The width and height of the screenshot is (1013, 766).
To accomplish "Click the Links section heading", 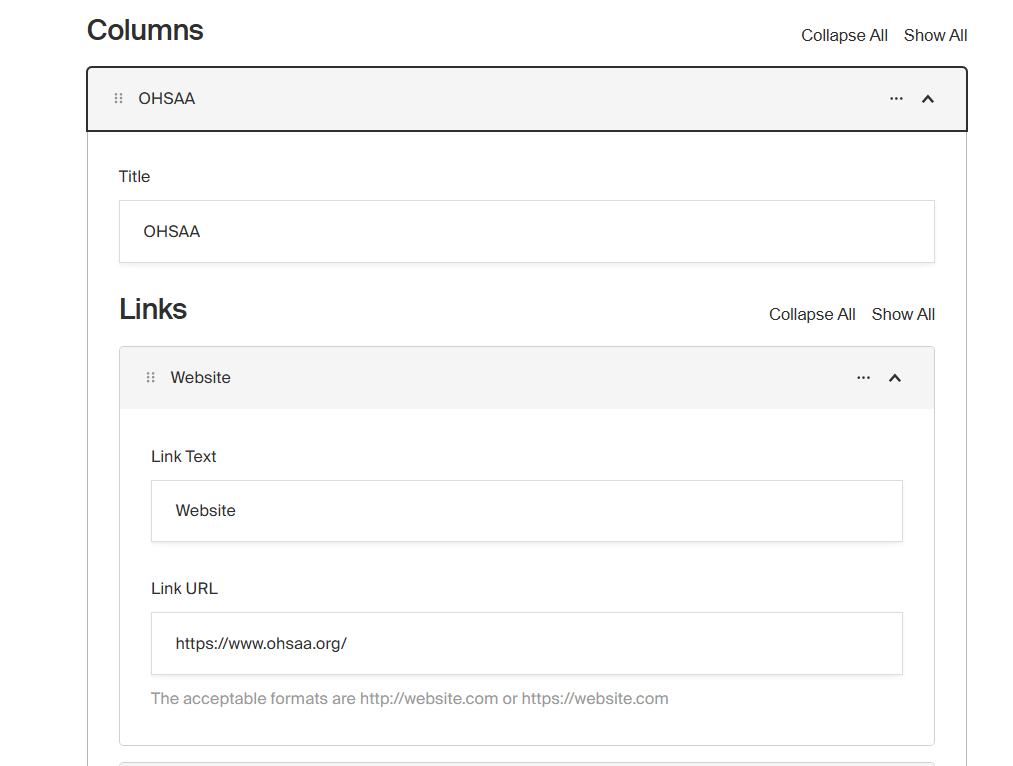I will tap(153, 309).
